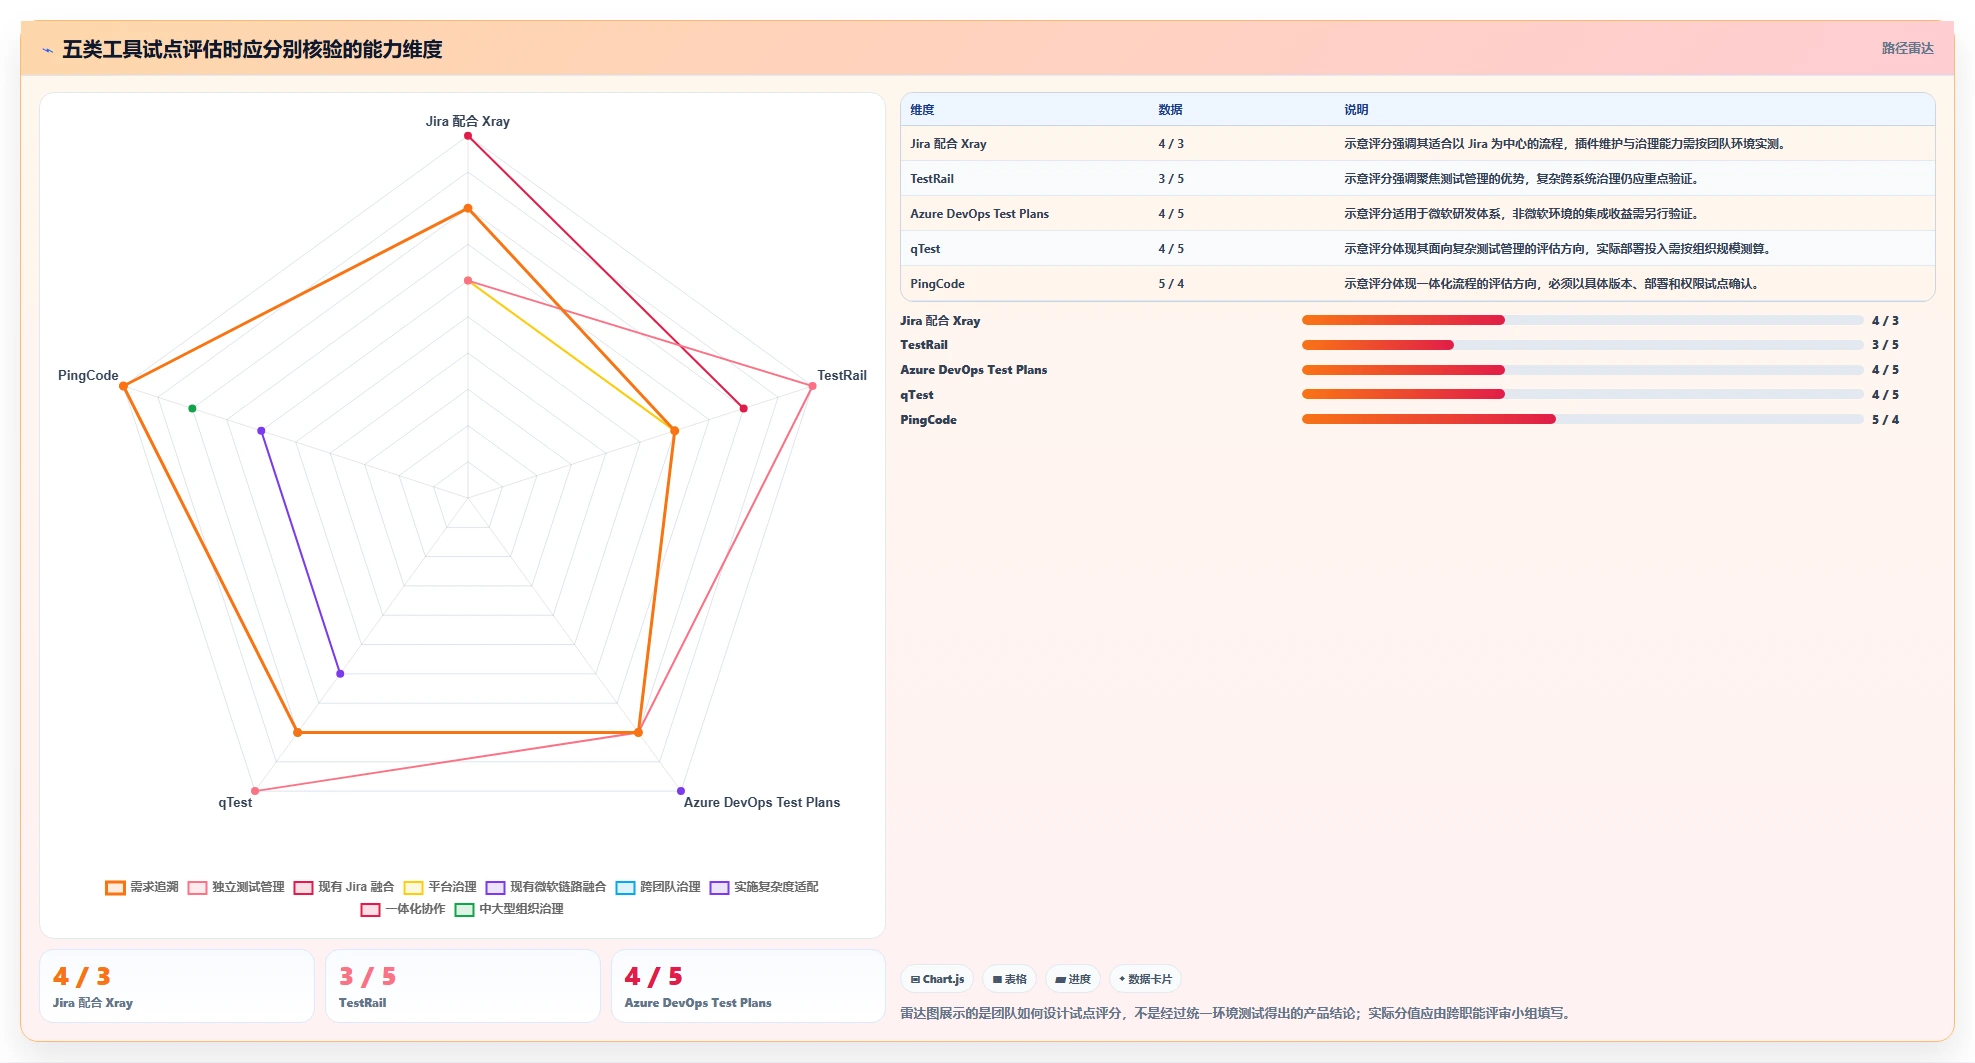Click the qTest radar axis label
The width and height of the screenshot is (1975, 1063).
tap(235, 802)
